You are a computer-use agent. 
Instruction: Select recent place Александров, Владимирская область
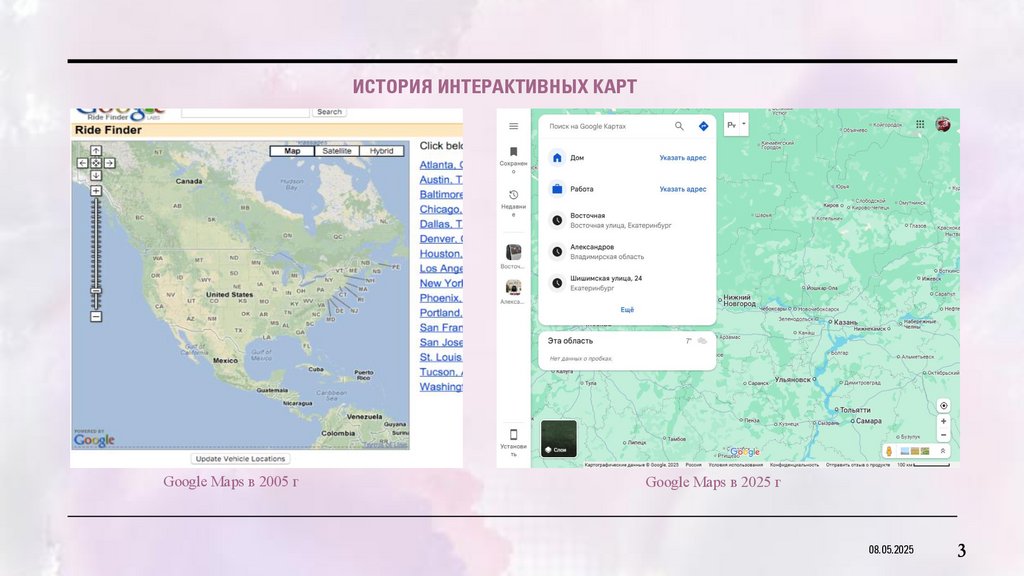627,251
